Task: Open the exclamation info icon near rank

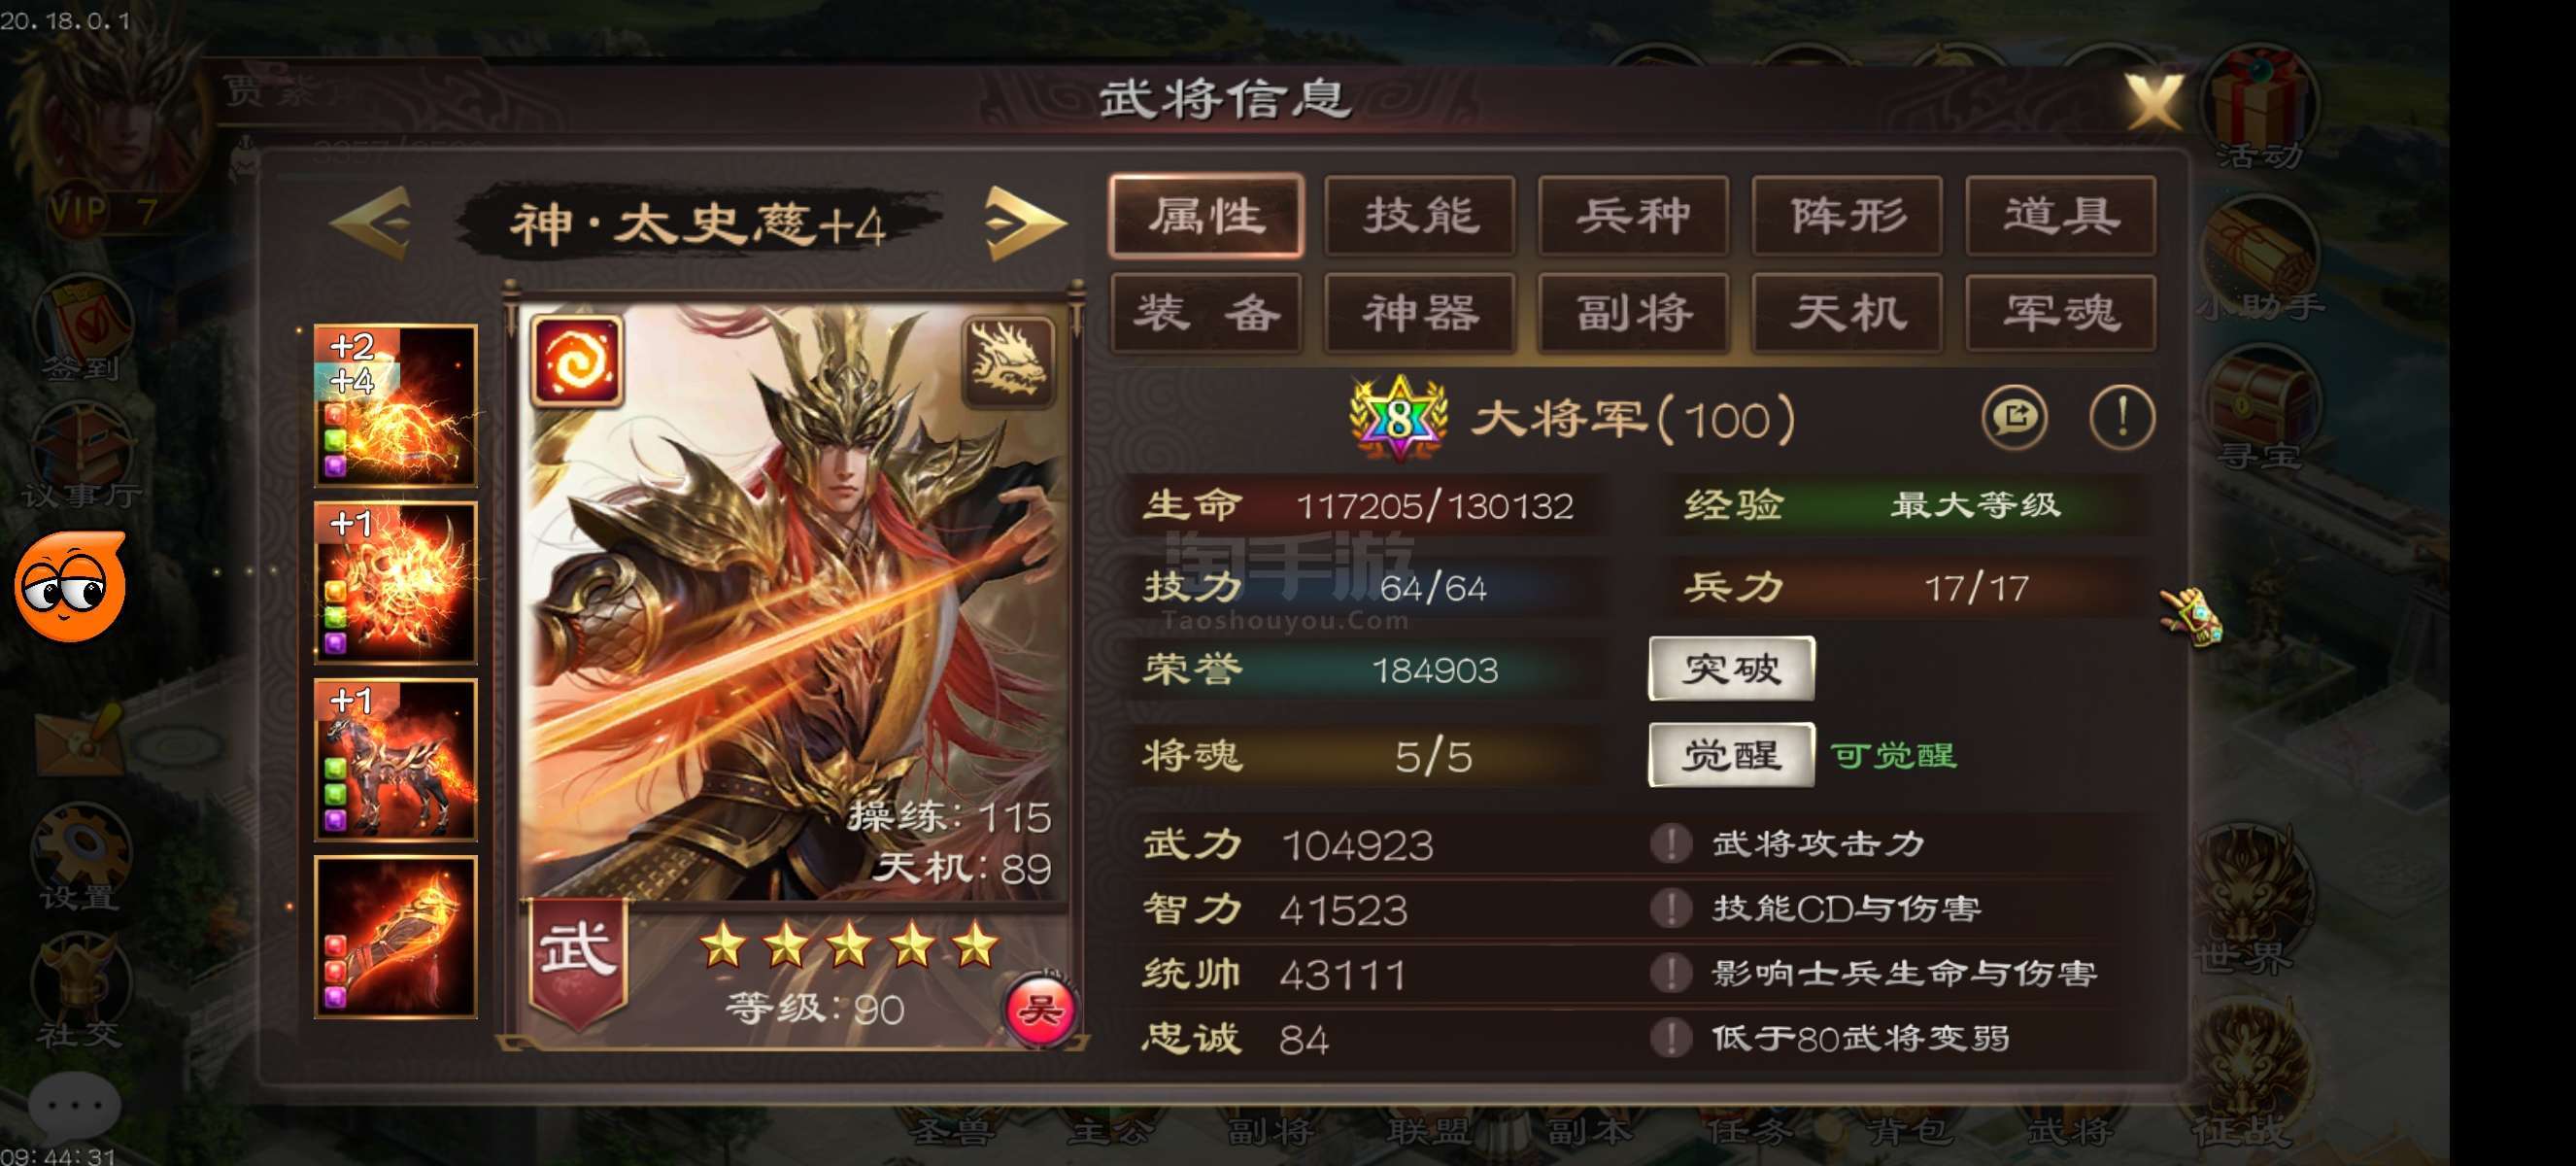Action: (2122, 416)
